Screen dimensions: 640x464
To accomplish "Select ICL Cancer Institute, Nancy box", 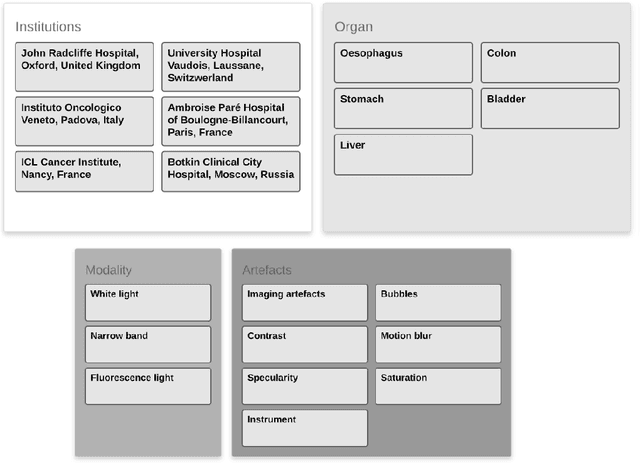I will pyautogui.click(x=85, y=171).
